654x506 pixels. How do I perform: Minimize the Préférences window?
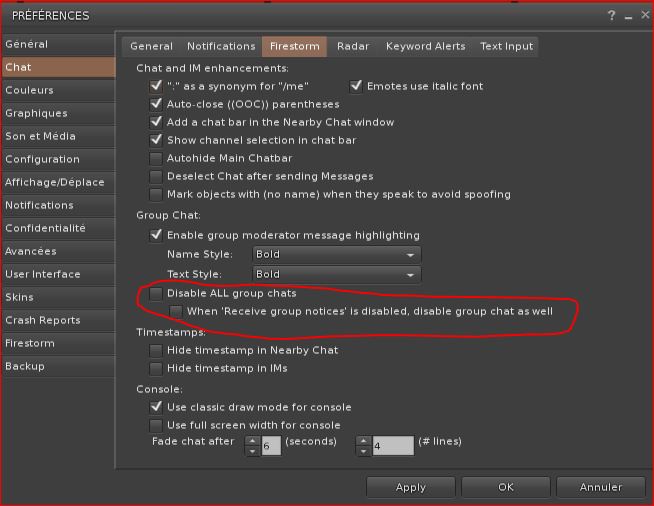tap(628, 17)
